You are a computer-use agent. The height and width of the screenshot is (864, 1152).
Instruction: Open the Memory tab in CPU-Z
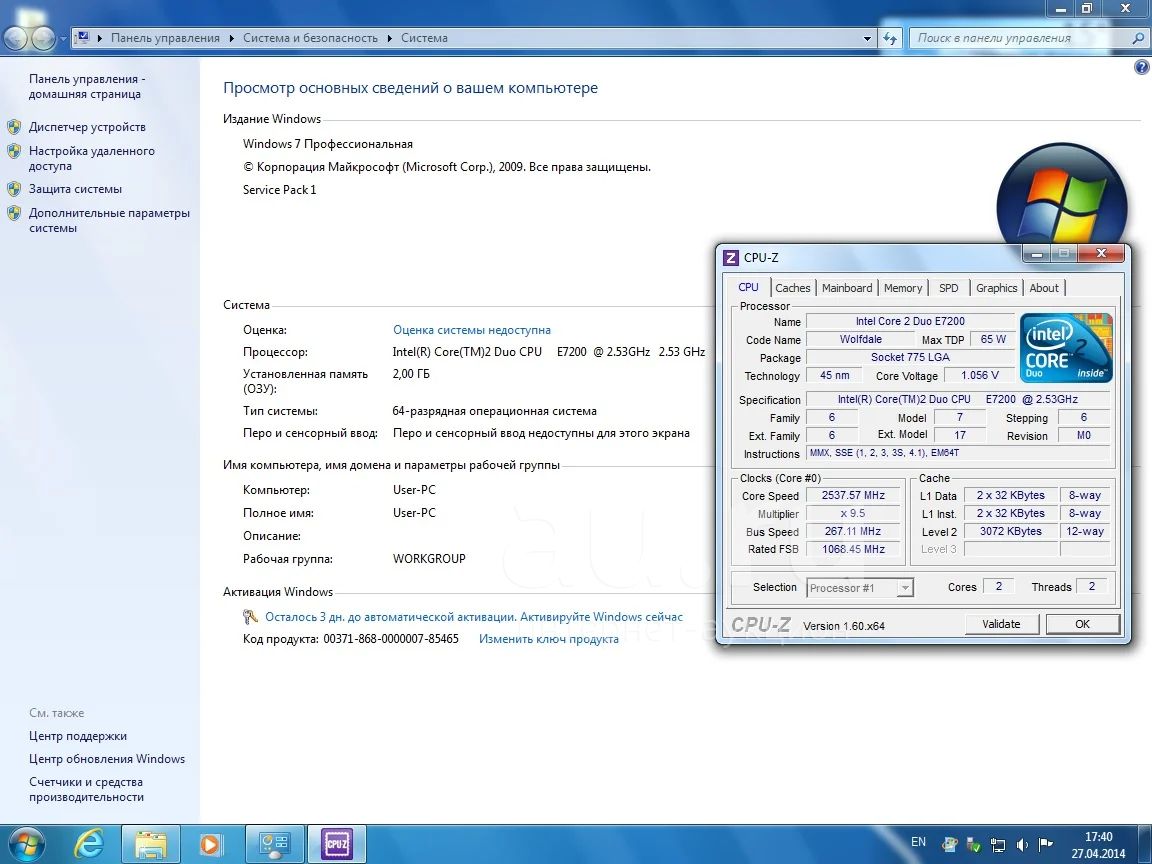[x=903, y=288]
